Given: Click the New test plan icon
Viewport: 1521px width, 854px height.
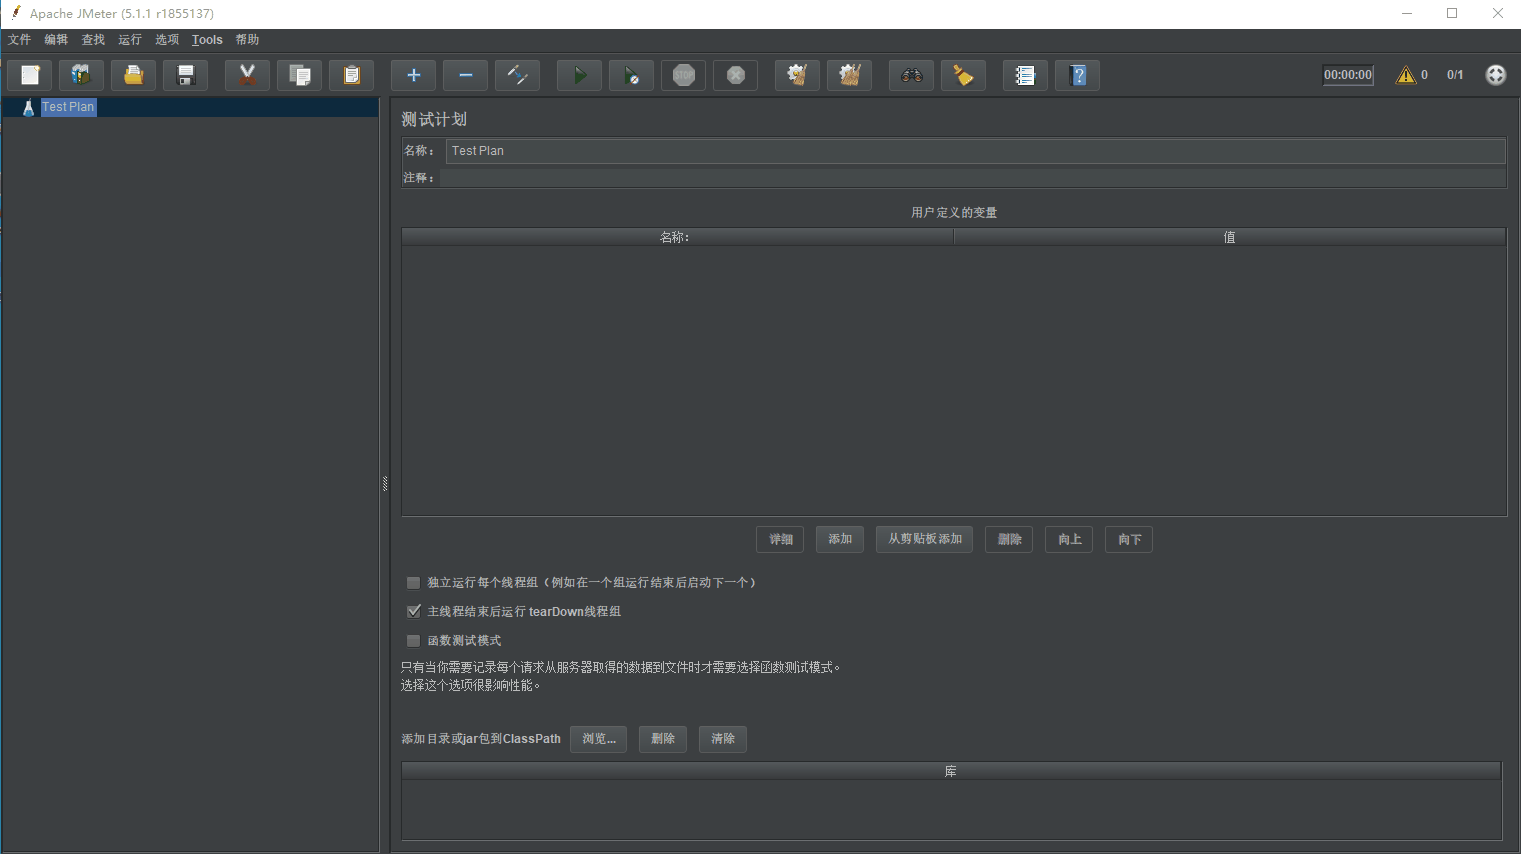Looking at the screenshot, I should click(30, 75).
